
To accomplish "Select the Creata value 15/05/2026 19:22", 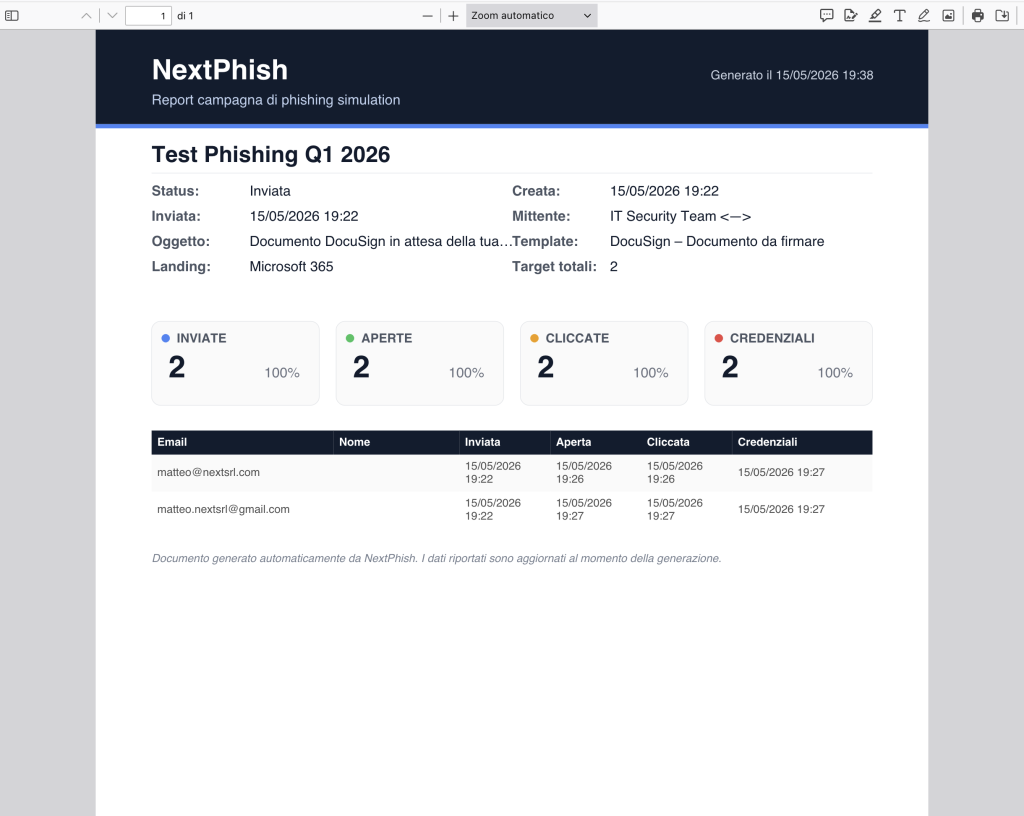I will [x=664, y=191].
